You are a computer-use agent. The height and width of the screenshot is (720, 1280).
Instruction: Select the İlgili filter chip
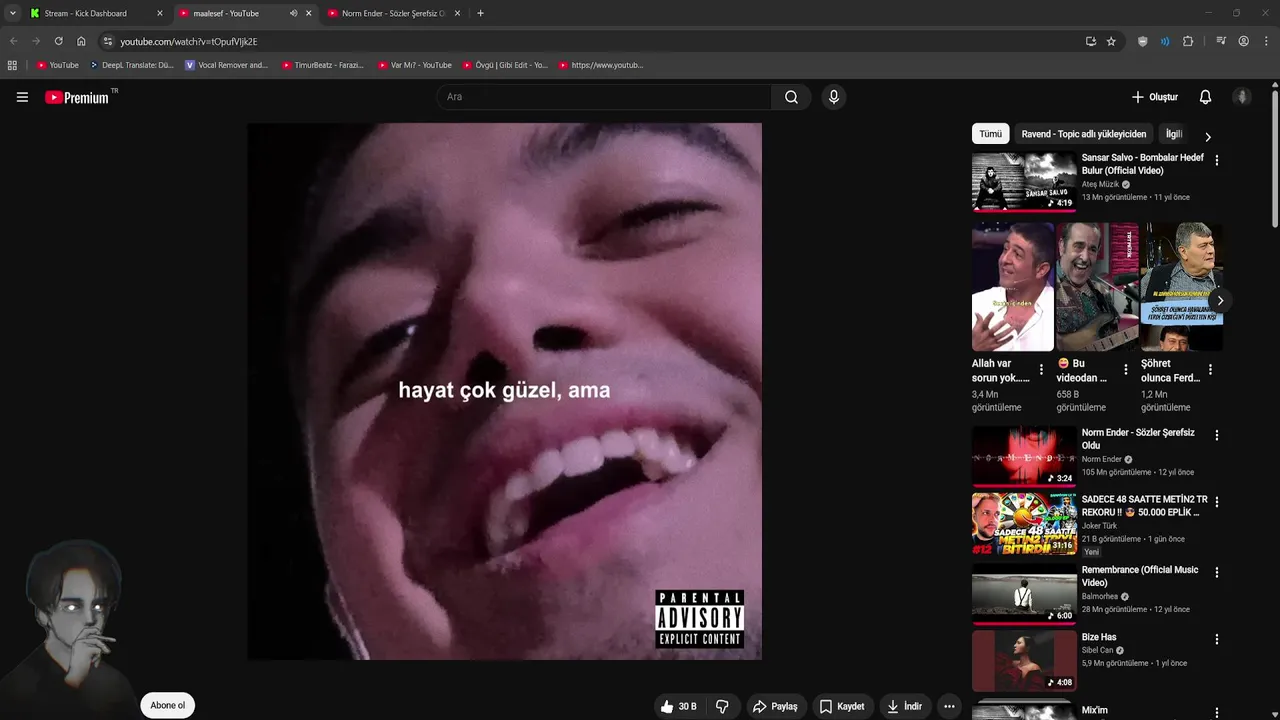pyautogui.click(x=1174, y=134)
